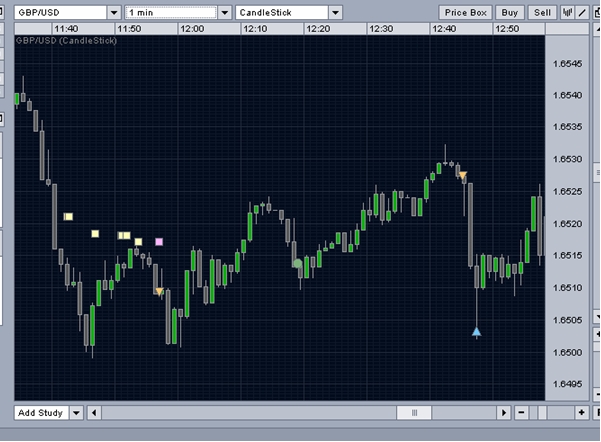
Task: Click the 11:40 time axis label
Action: coord(66,29)
